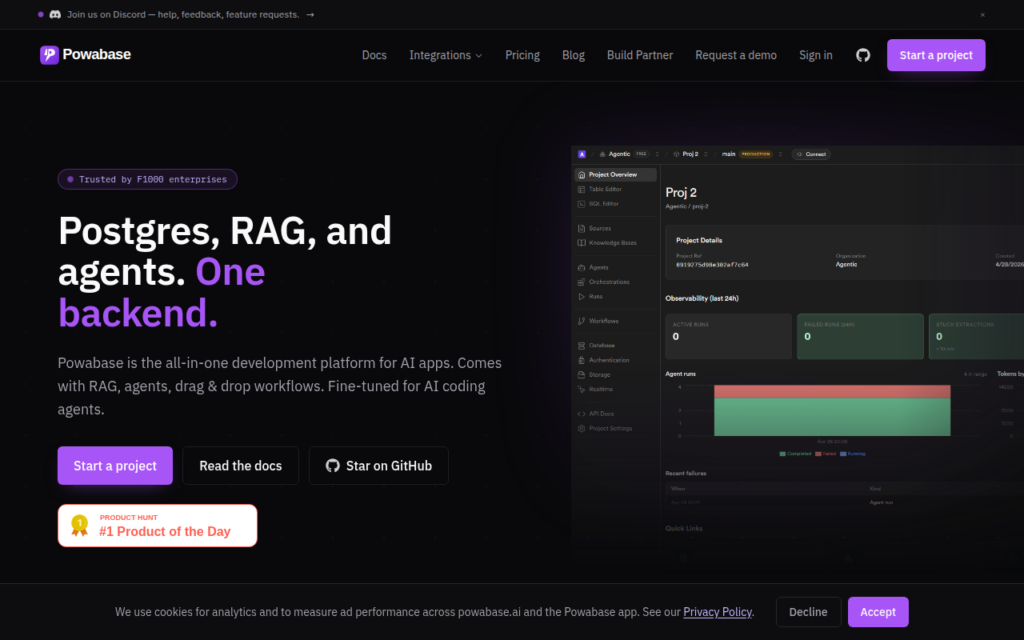Click the PRODUCTION badge in preview header
The height and width of the screenshot is (640, 1024).
(756, 154)
